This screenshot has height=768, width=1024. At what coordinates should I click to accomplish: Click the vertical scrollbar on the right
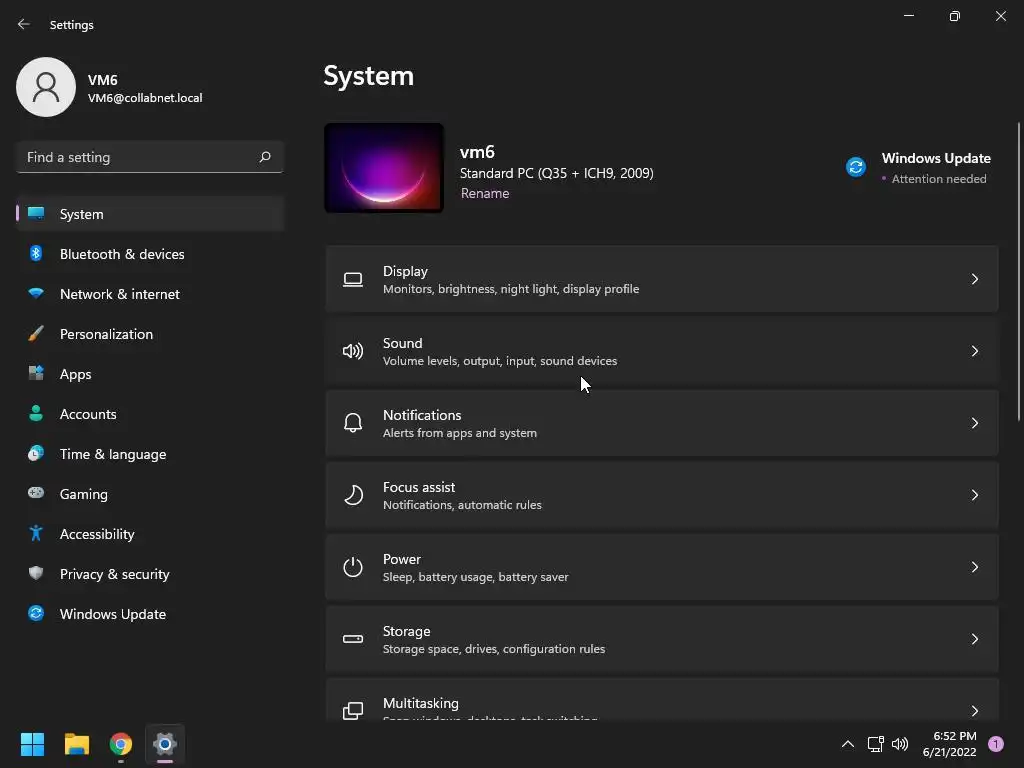click(1018, 271)
